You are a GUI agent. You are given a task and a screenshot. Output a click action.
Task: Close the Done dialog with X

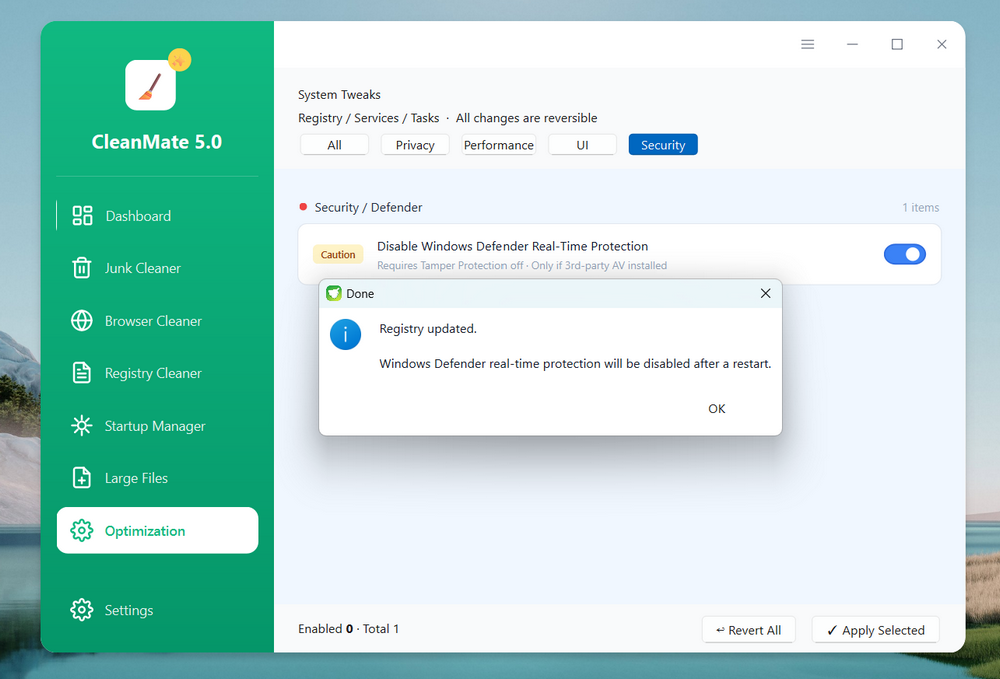(x=765, y=294)
